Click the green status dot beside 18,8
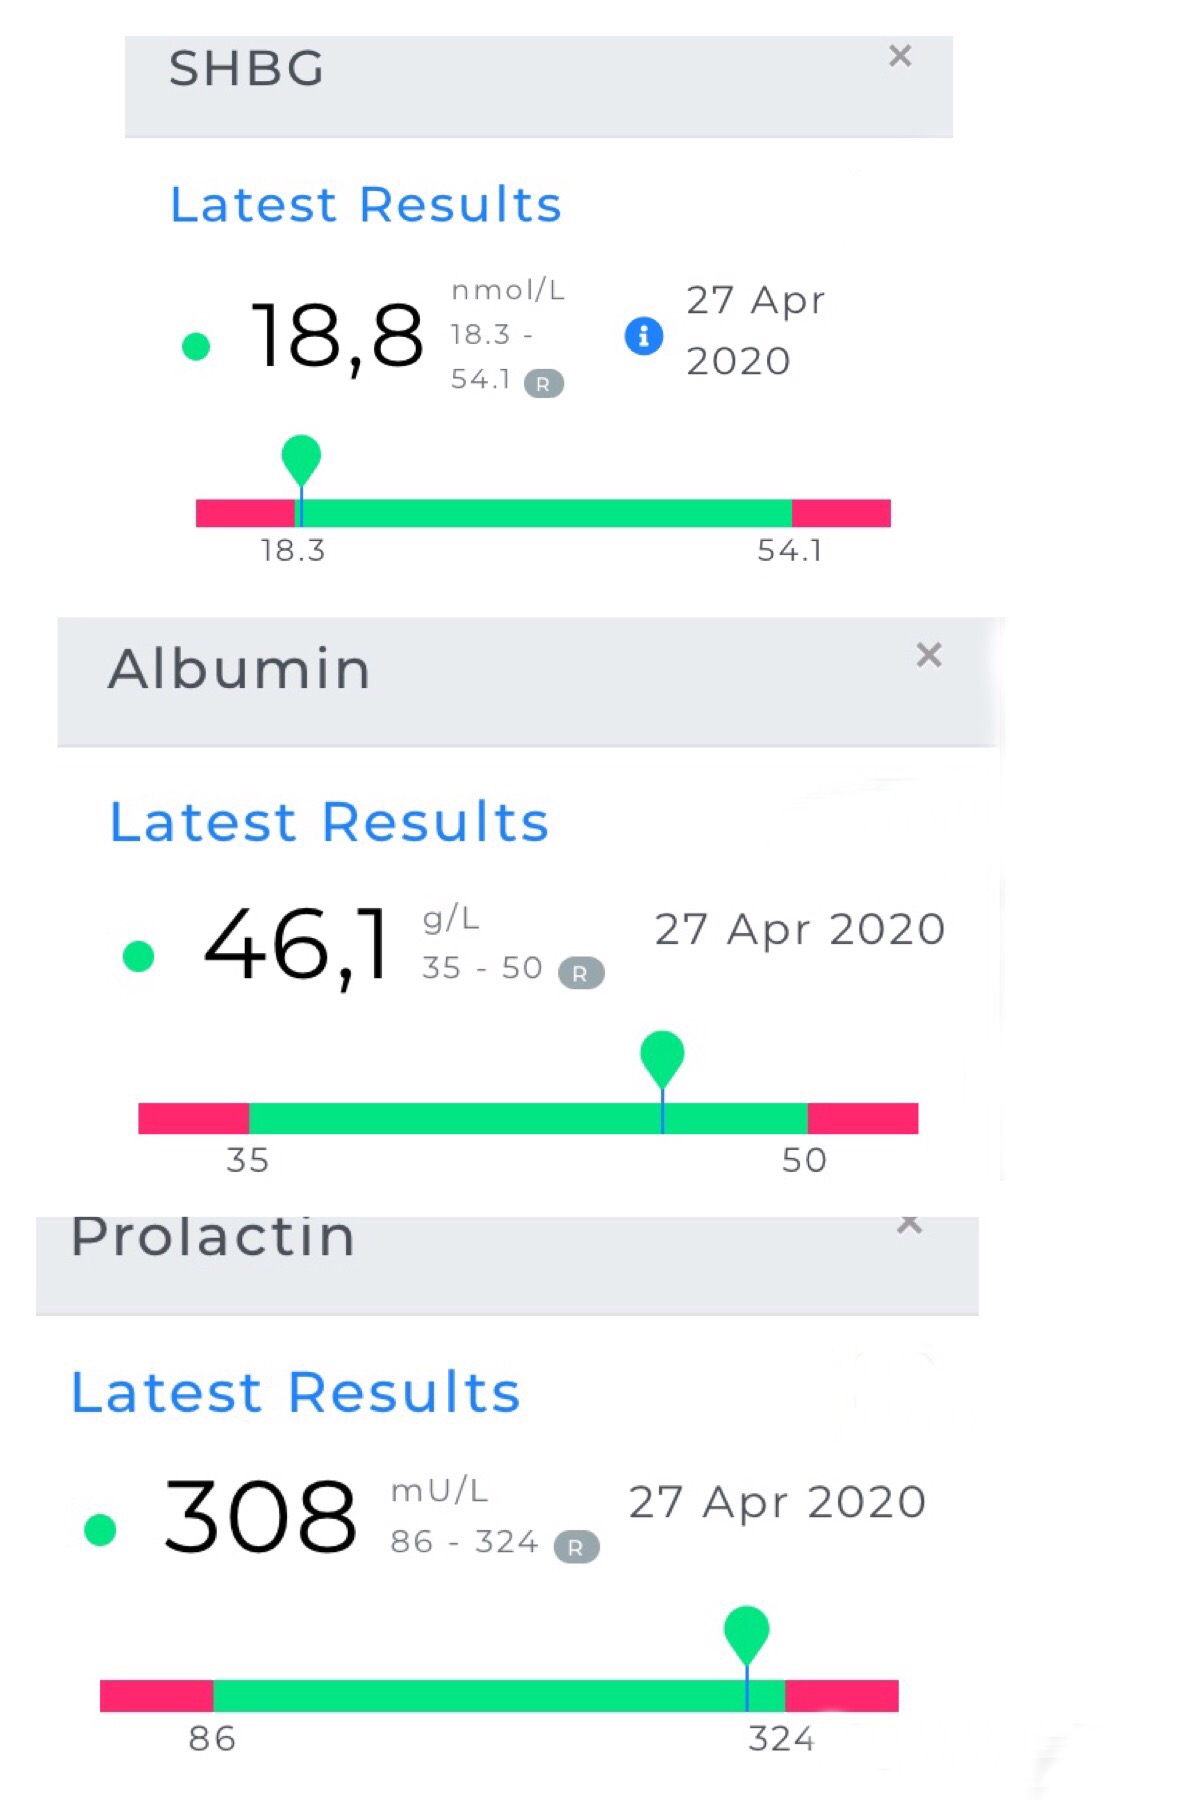This screenshot has height=1800, width=1200. click(x=196, y=346)
